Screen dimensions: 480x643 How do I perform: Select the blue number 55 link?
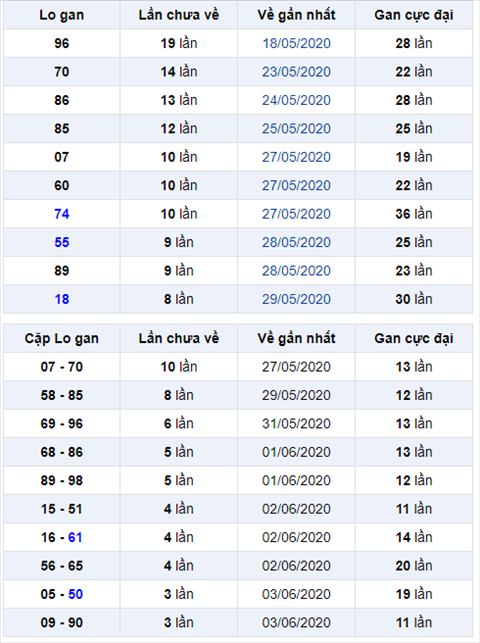[62, 242]
